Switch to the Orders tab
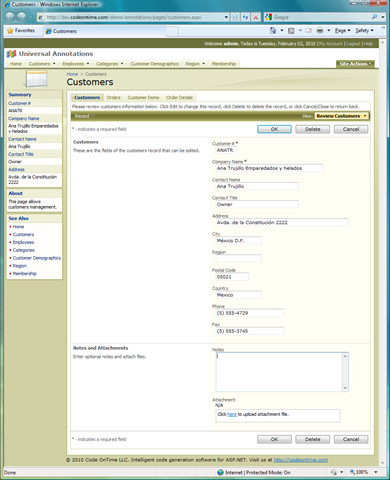 113,97
